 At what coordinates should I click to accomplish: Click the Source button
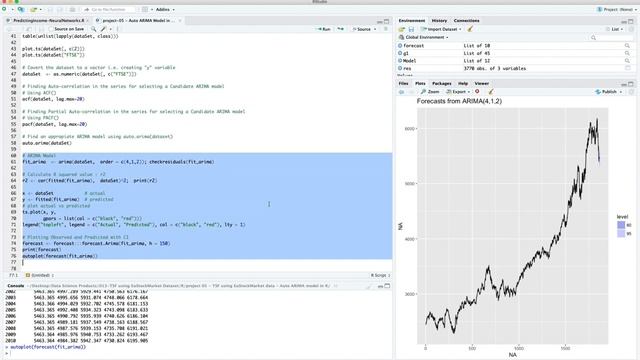click(x=362, y=29)
